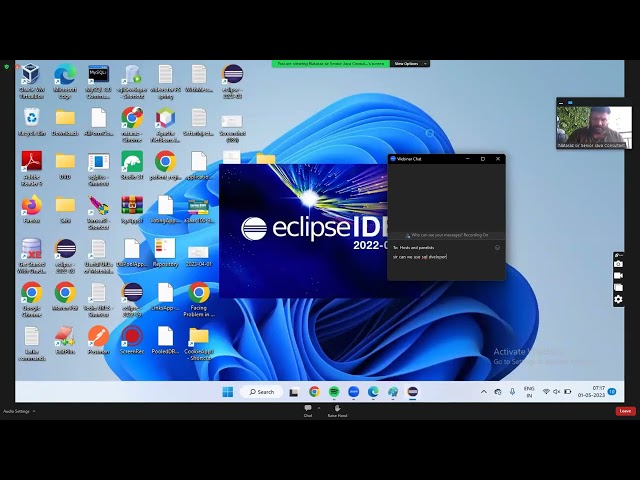
Task: Open the Oracle VM VirtualBox desktop shortcut
Action: coord(31,81)
